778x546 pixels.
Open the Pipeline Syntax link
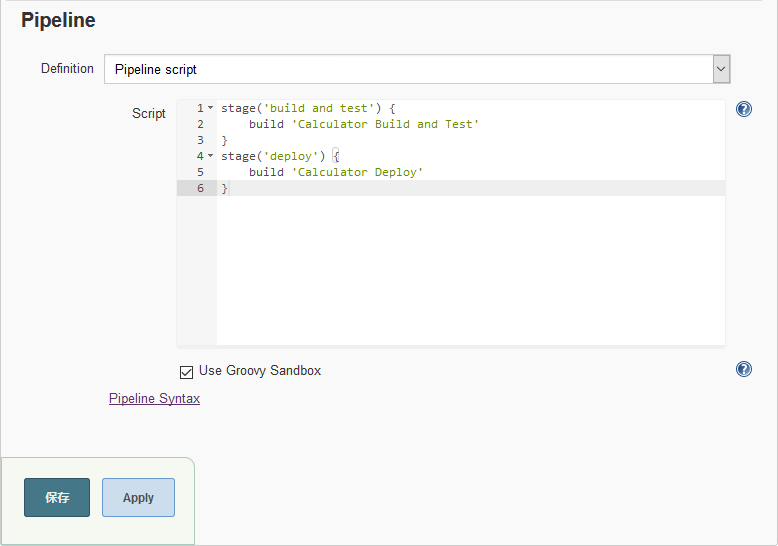click(x=154, y=399)
